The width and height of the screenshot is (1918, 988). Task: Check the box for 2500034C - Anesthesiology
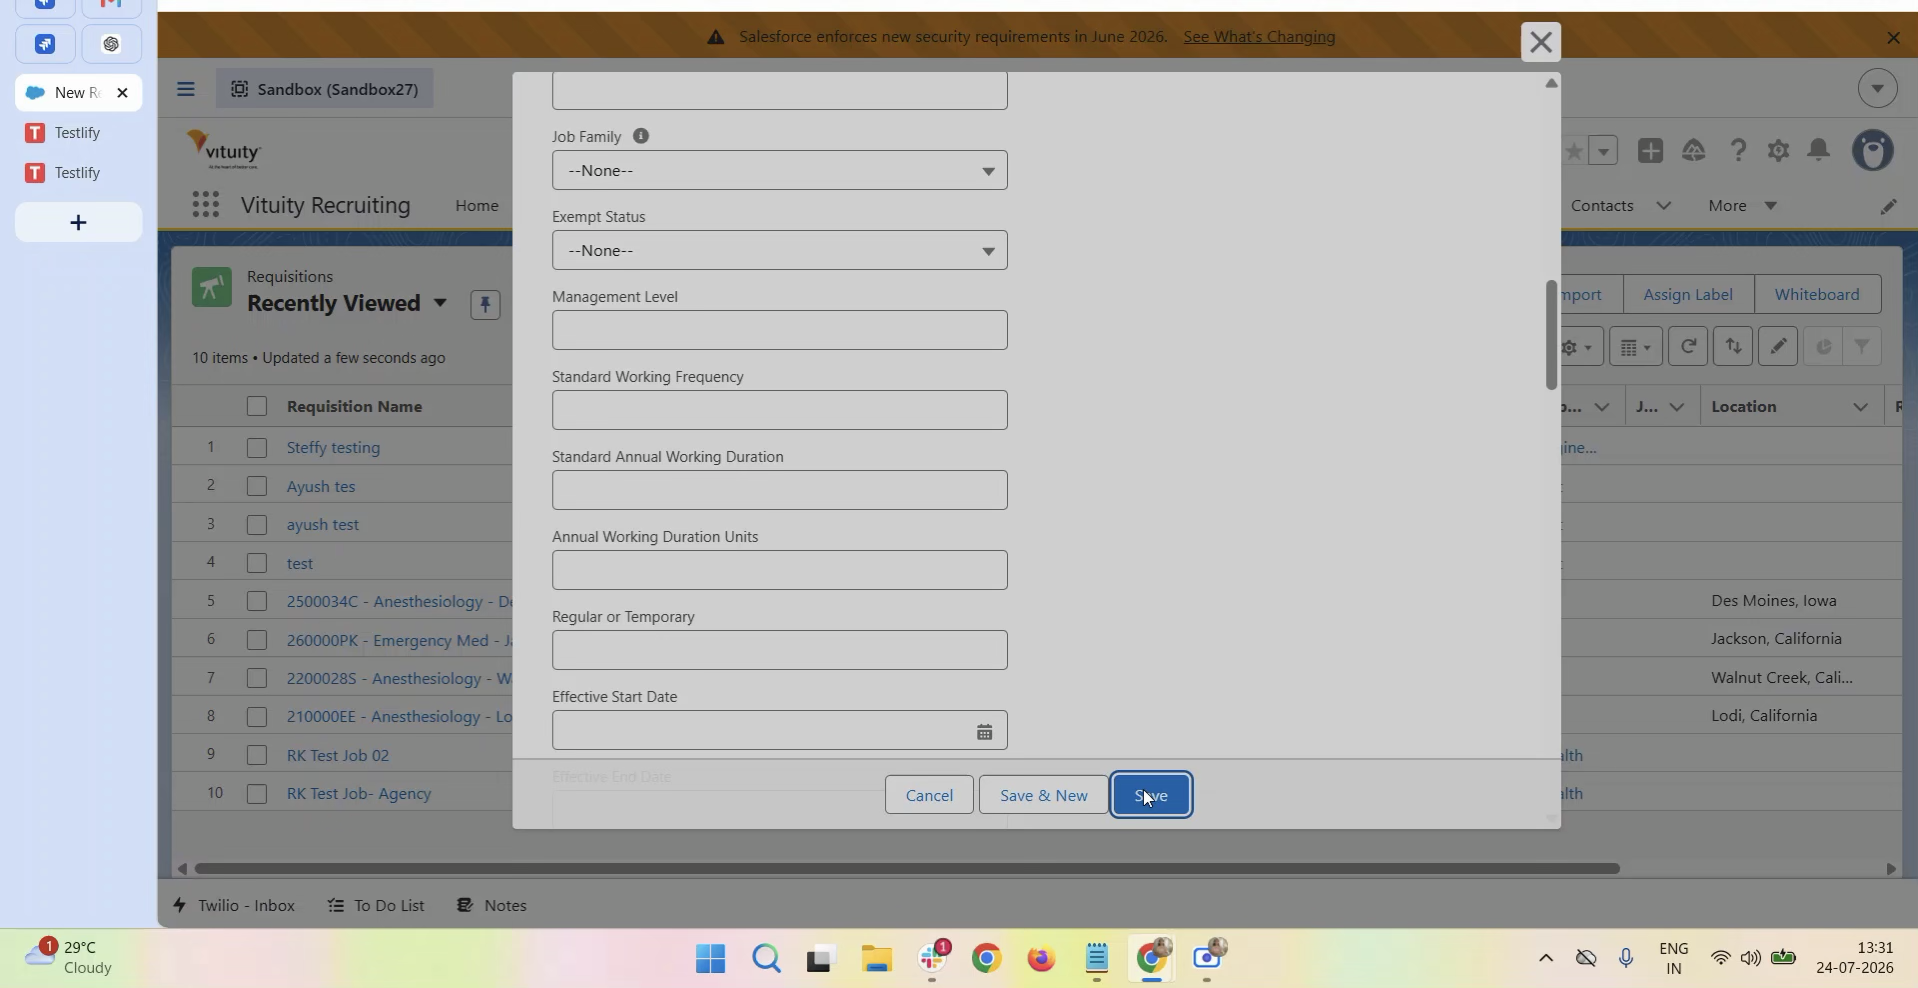pyautogui.click(x=257, y=601)
